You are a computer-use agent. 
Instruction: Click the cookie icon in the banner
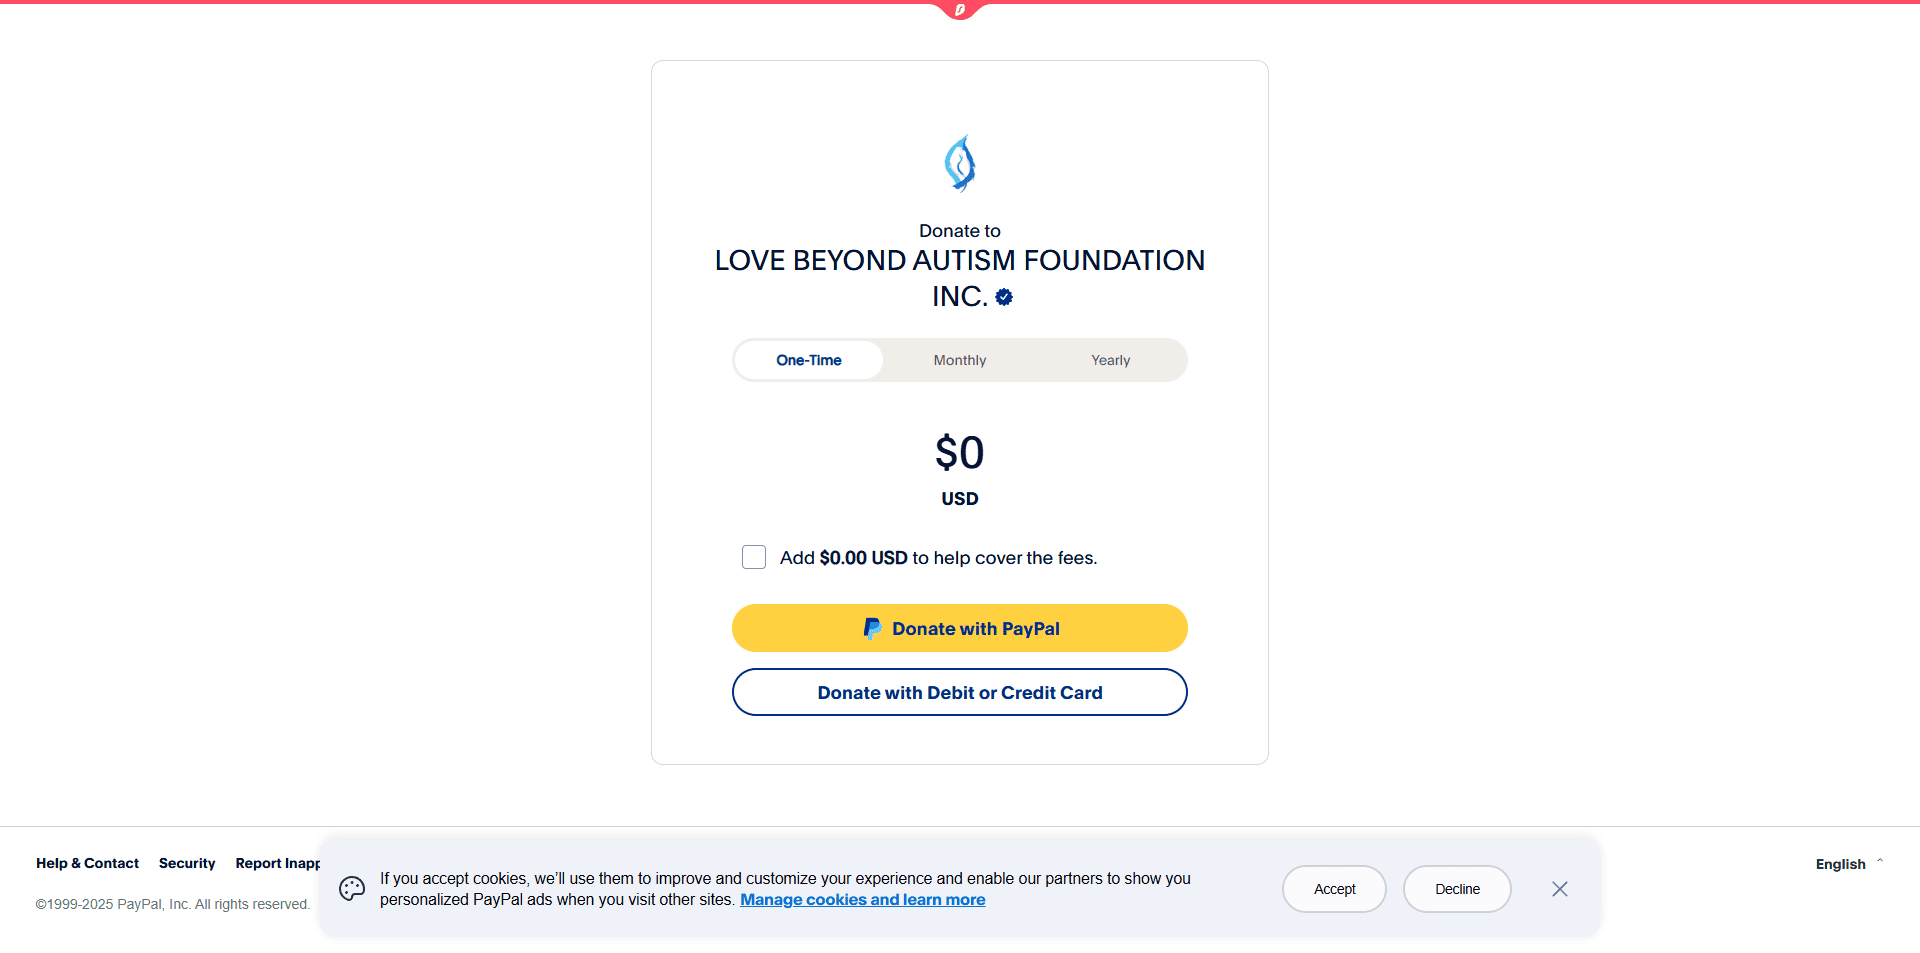click(352, 889)
